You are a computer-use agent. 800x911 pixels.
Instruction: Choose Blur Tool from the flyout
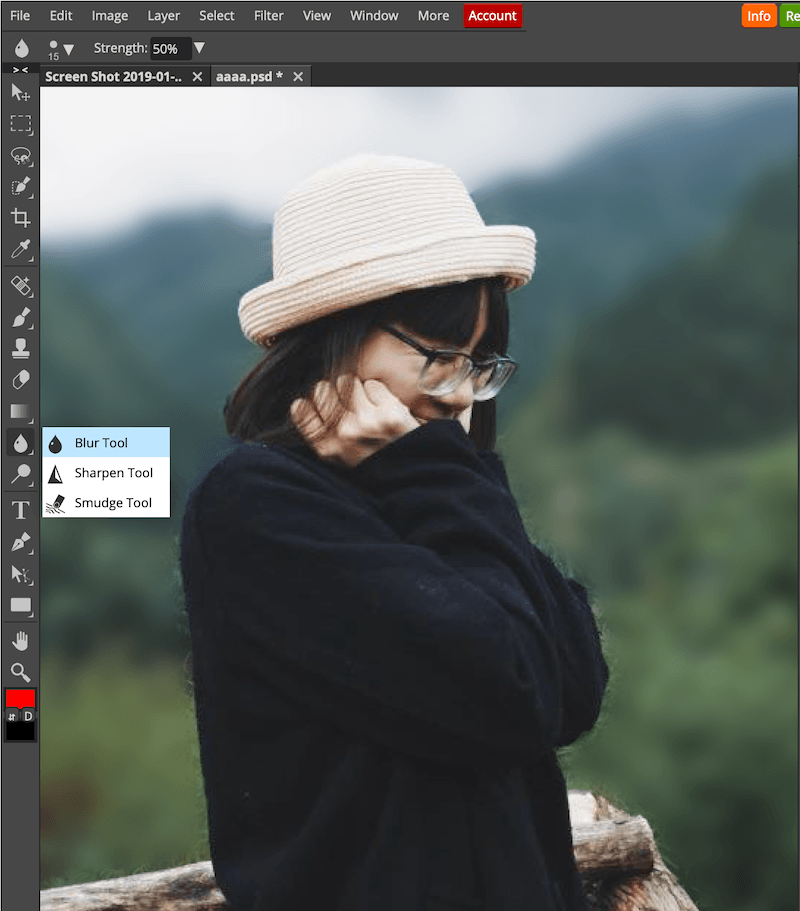106,443
